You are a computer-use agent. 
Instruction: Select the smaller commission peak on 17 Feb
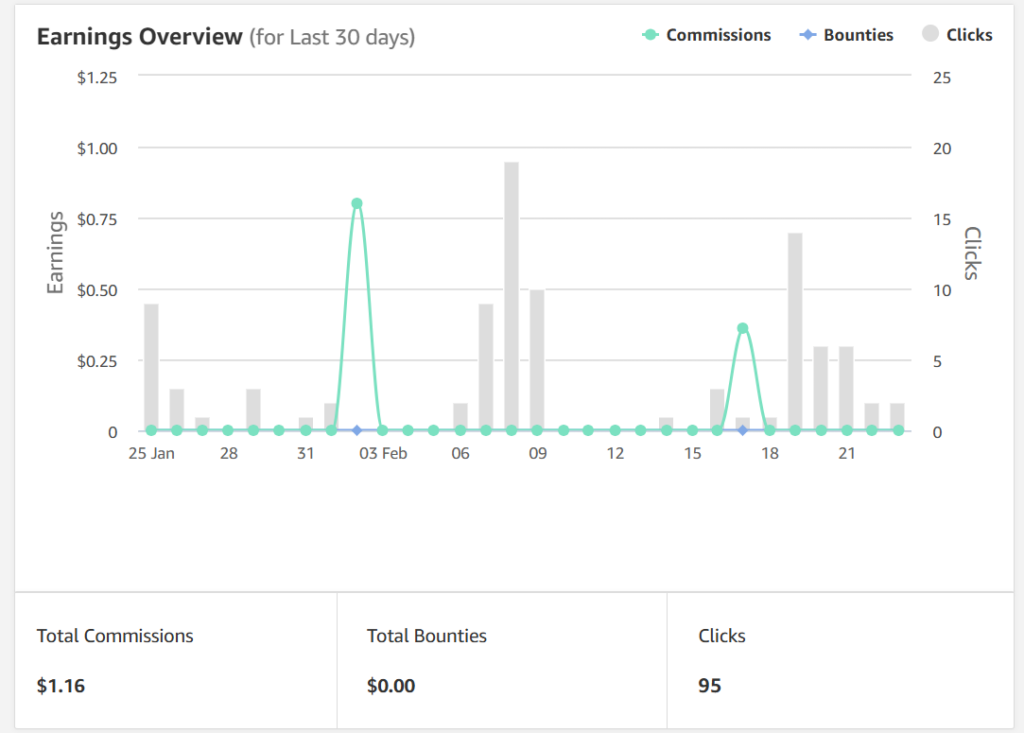[x=742, y=328]
